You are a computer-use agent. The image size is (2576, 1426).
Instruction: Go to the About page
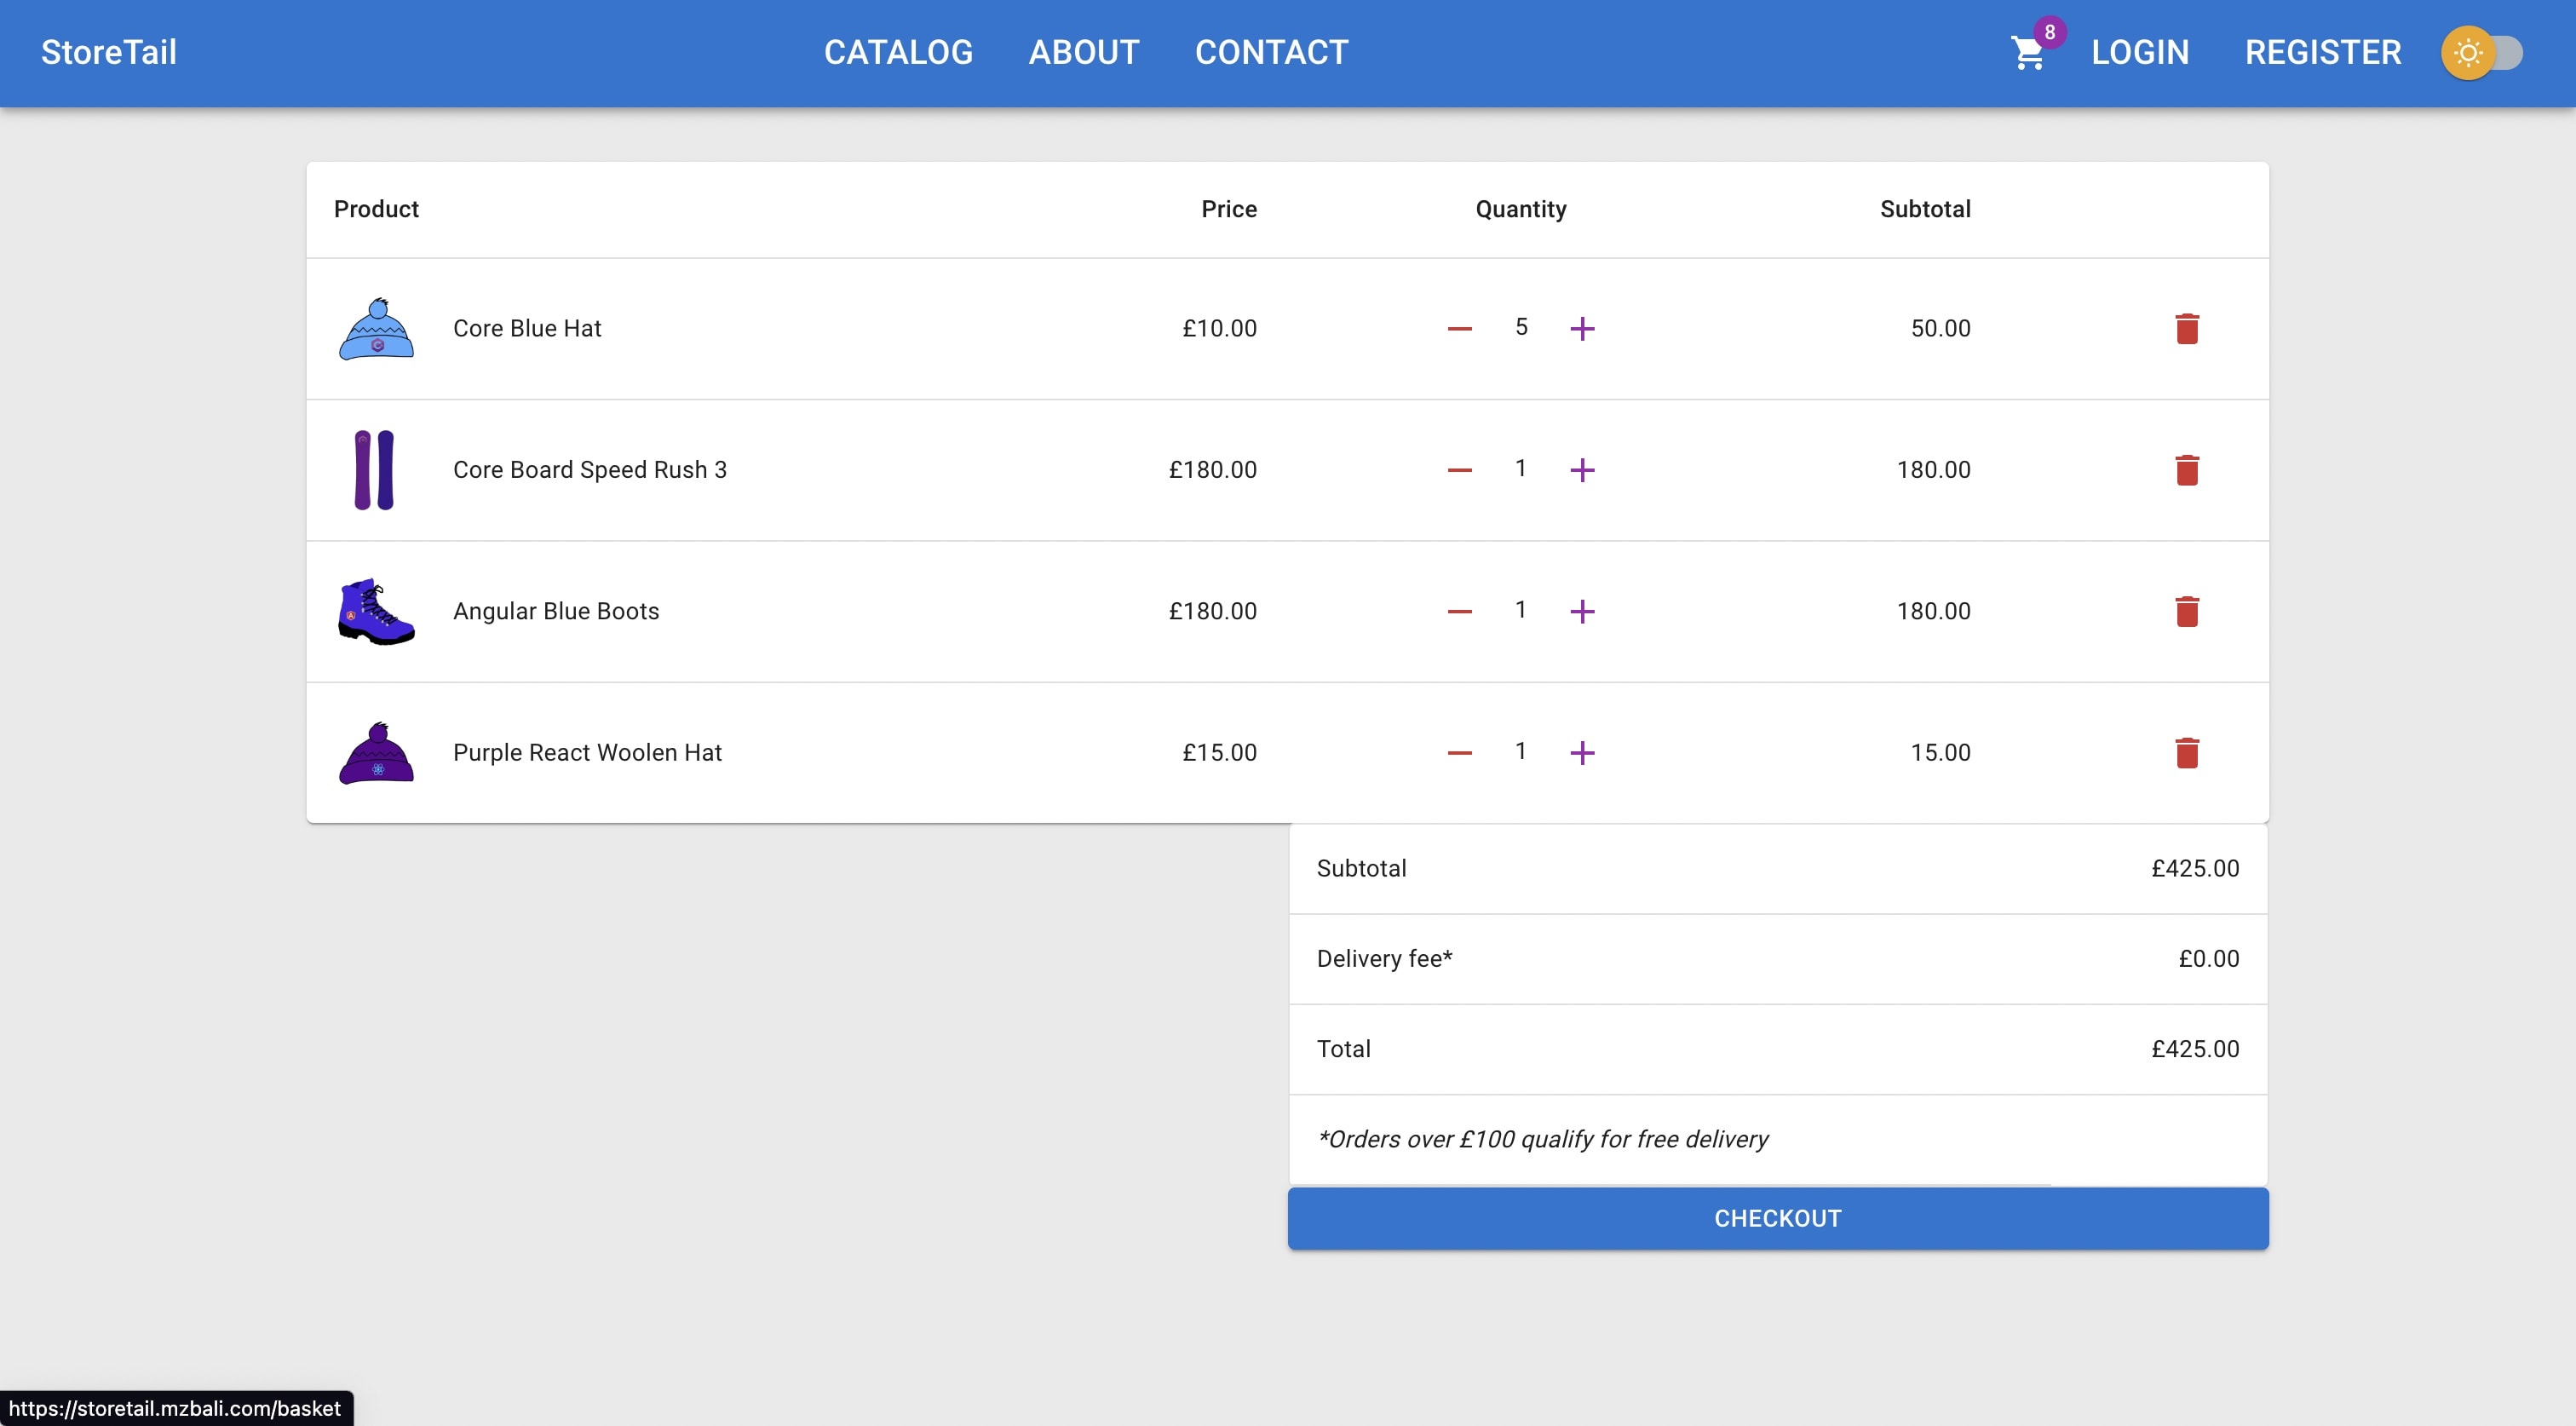[1084, 53]
